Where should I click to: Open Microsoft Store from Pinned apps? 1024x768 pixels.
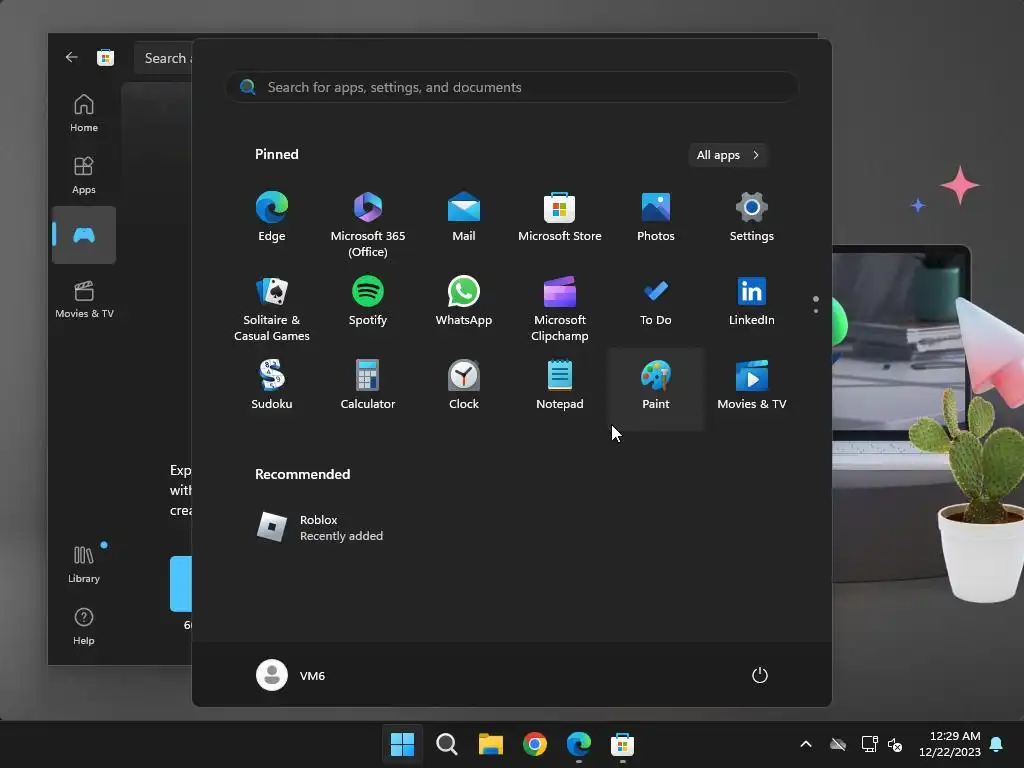point(560,217)
